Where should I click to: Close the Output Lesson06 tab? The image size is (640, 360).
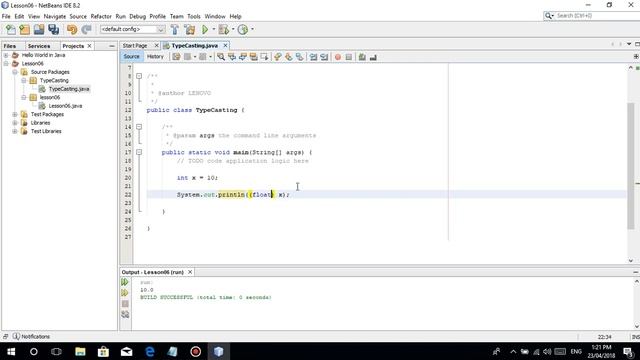190,272
